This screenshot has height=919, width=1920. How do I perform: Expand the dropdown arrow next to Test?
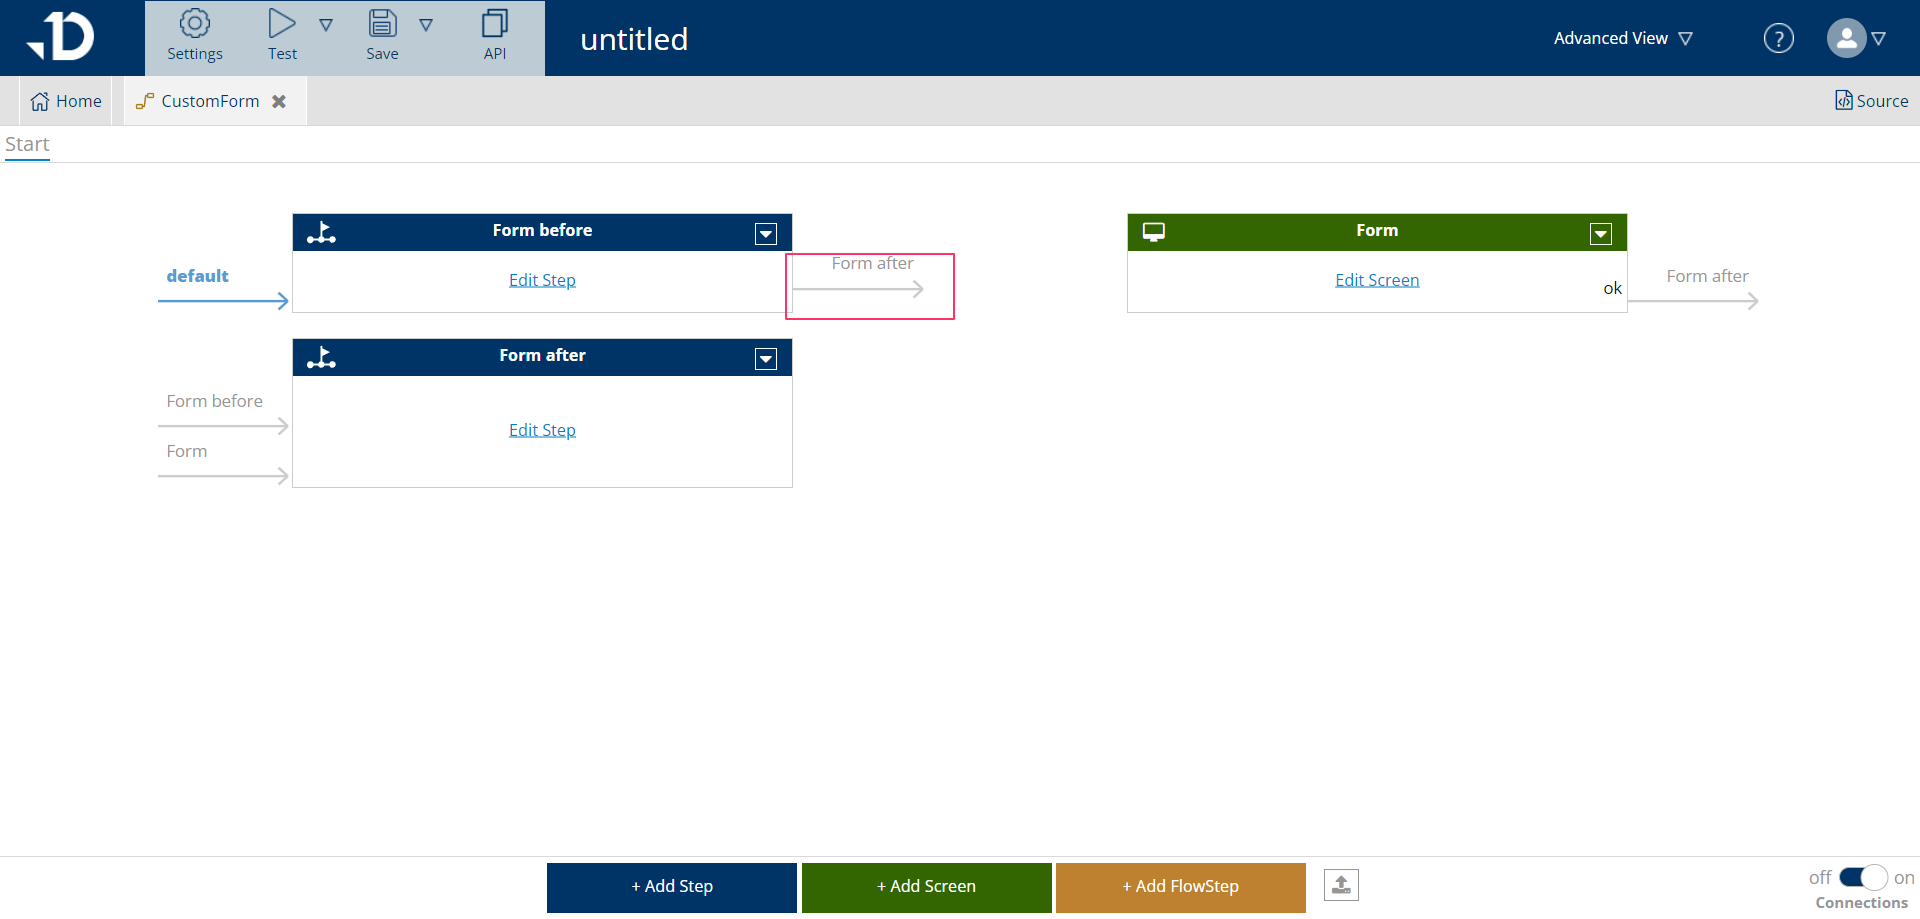pyautogui.click(x=327, y=24)
